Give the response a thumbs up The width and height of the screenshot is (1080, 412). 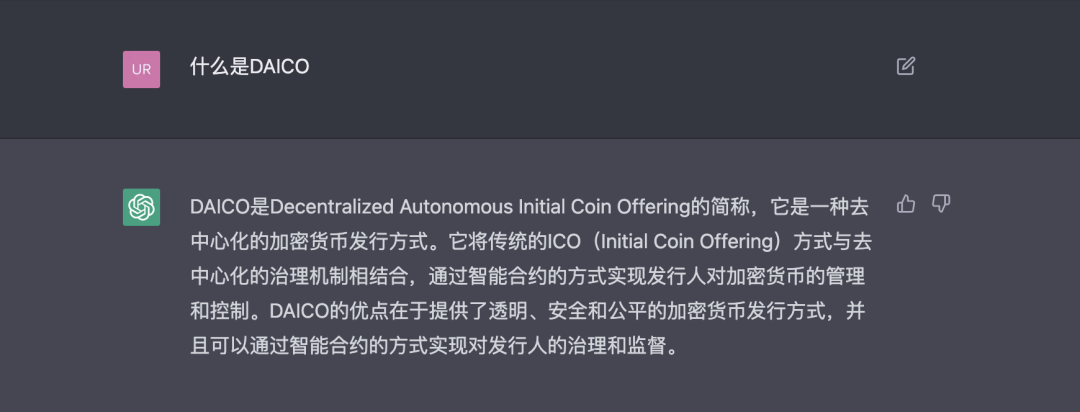pos(906,204)
